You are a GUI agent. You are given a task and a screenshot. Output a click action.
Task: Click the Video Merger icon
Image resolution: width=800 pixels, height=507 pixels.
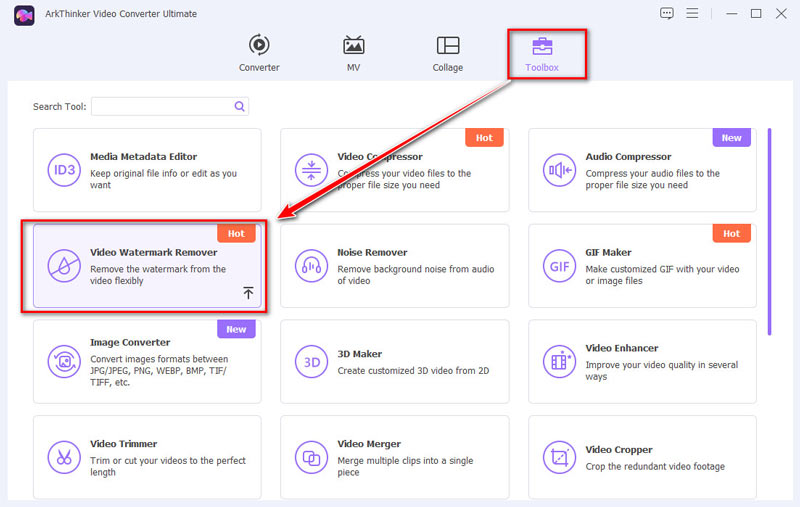pyautogui.click(x=311, y=458)
